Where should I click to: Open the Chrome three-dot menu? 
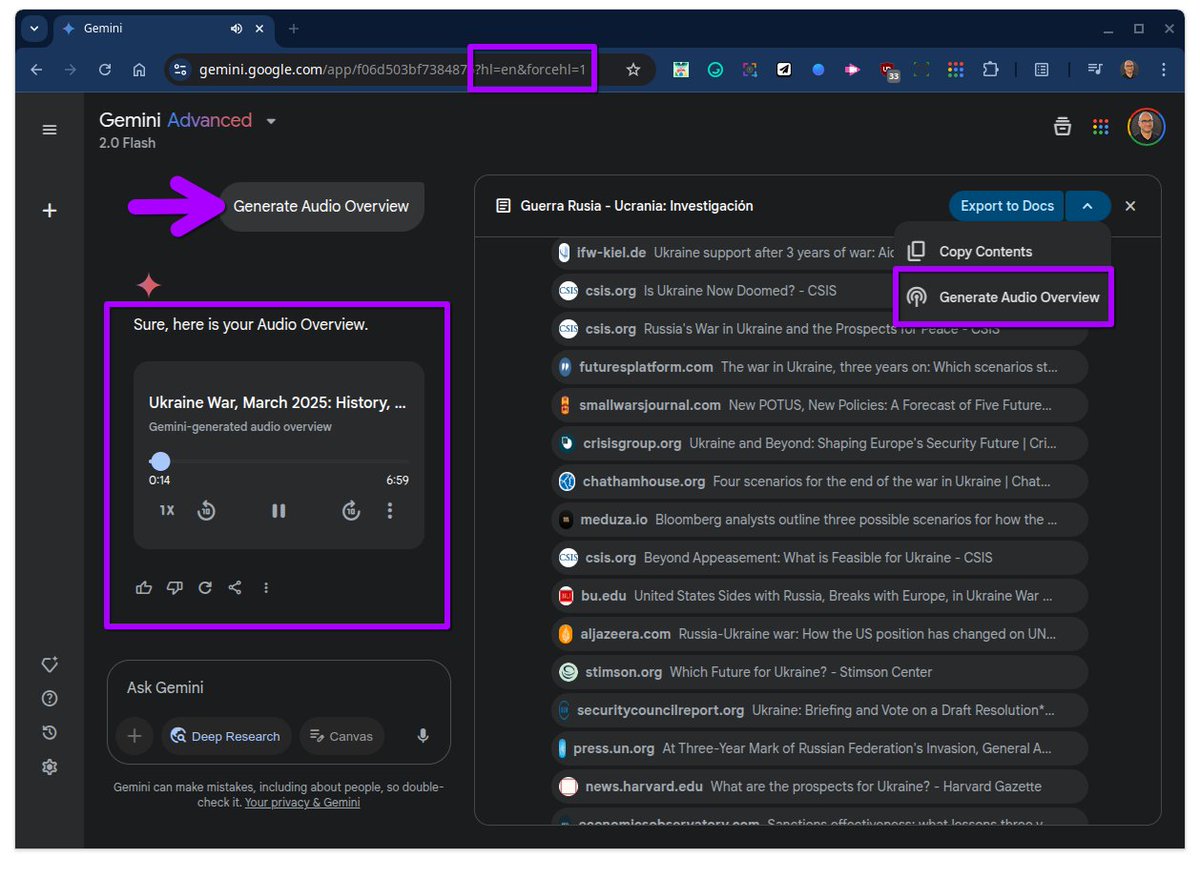pyautogui.click(x=1164, y=70)
